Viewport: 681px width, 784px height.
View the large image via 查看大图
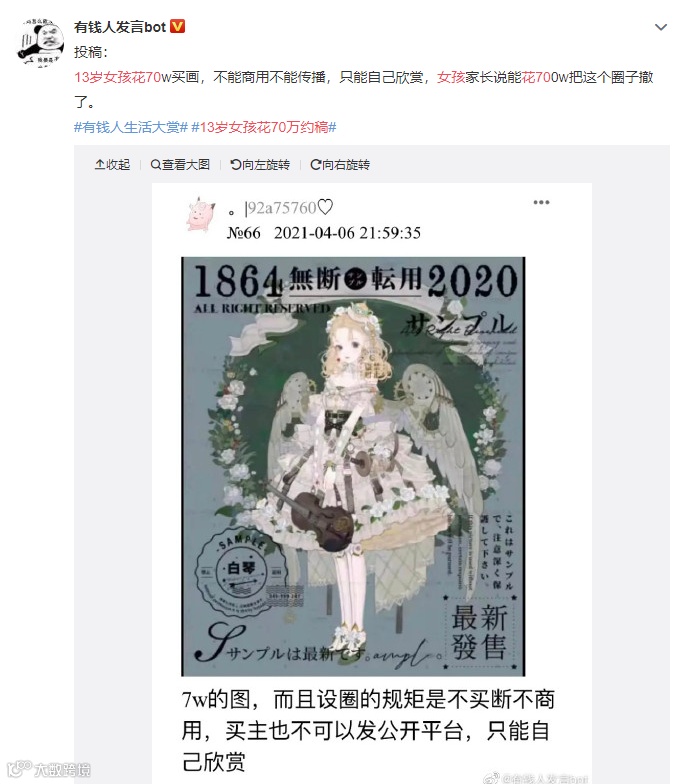[x=180, y=164]
